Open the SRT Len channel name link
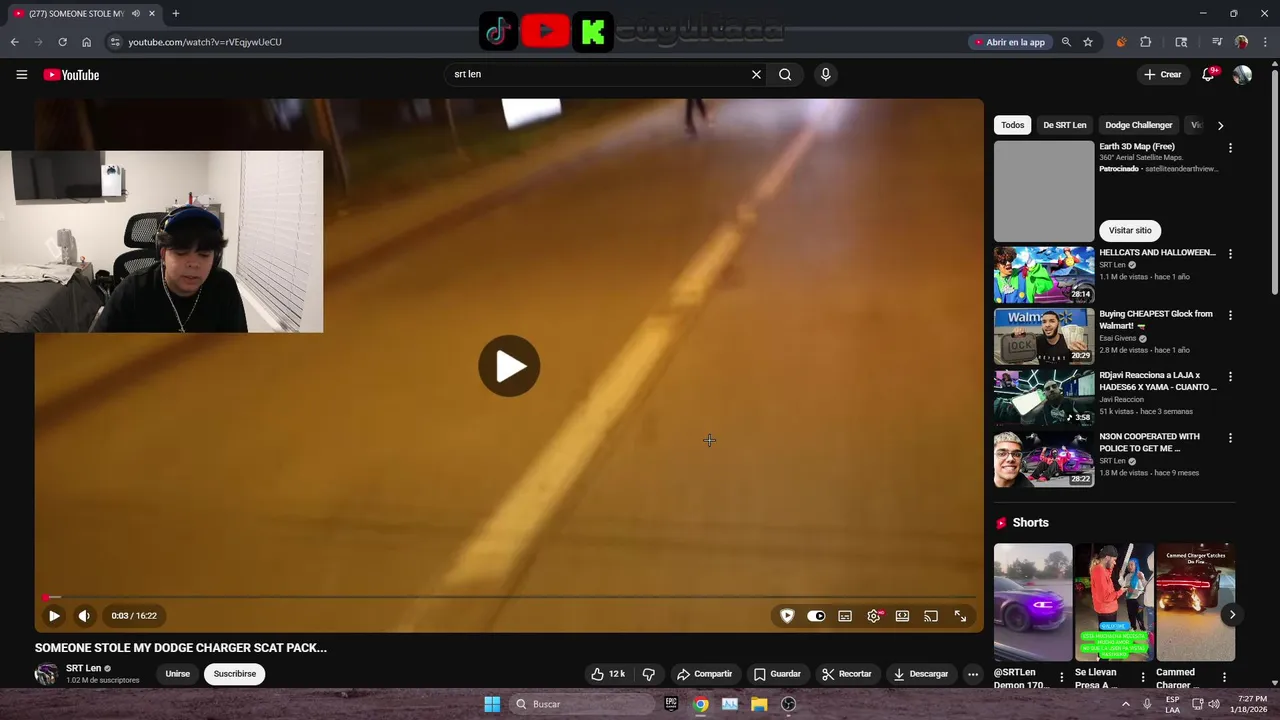This screenshot has width=1280, height=720. 83,668
